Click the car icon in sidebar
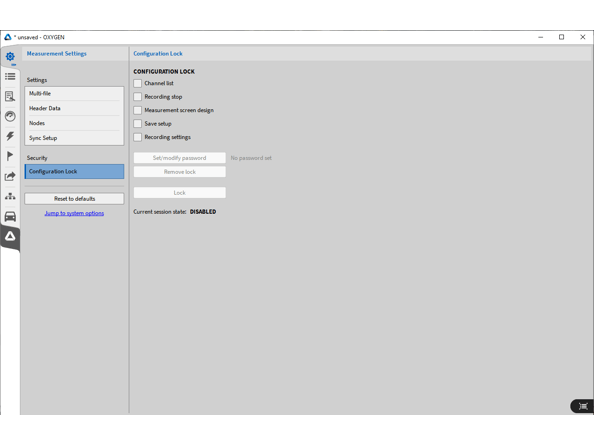 (x=10, y=216)
